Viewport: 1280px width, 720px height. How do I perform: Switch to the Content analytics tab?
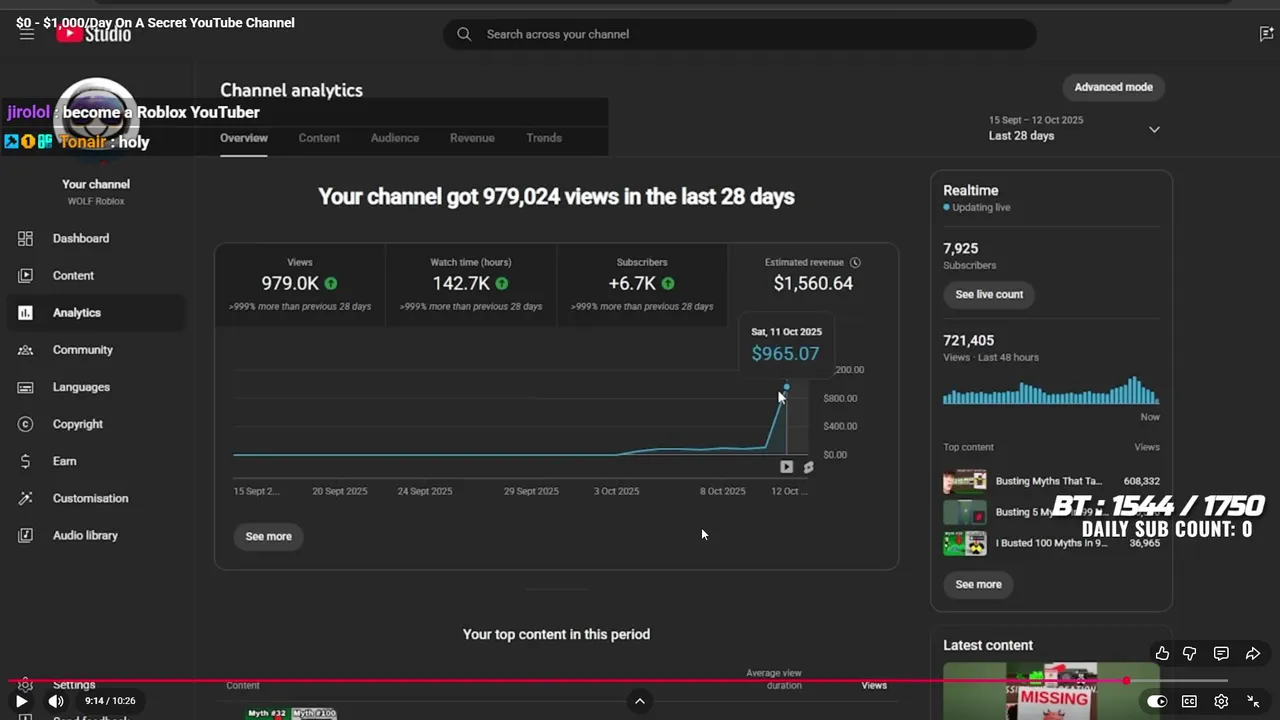coord(319,138)
